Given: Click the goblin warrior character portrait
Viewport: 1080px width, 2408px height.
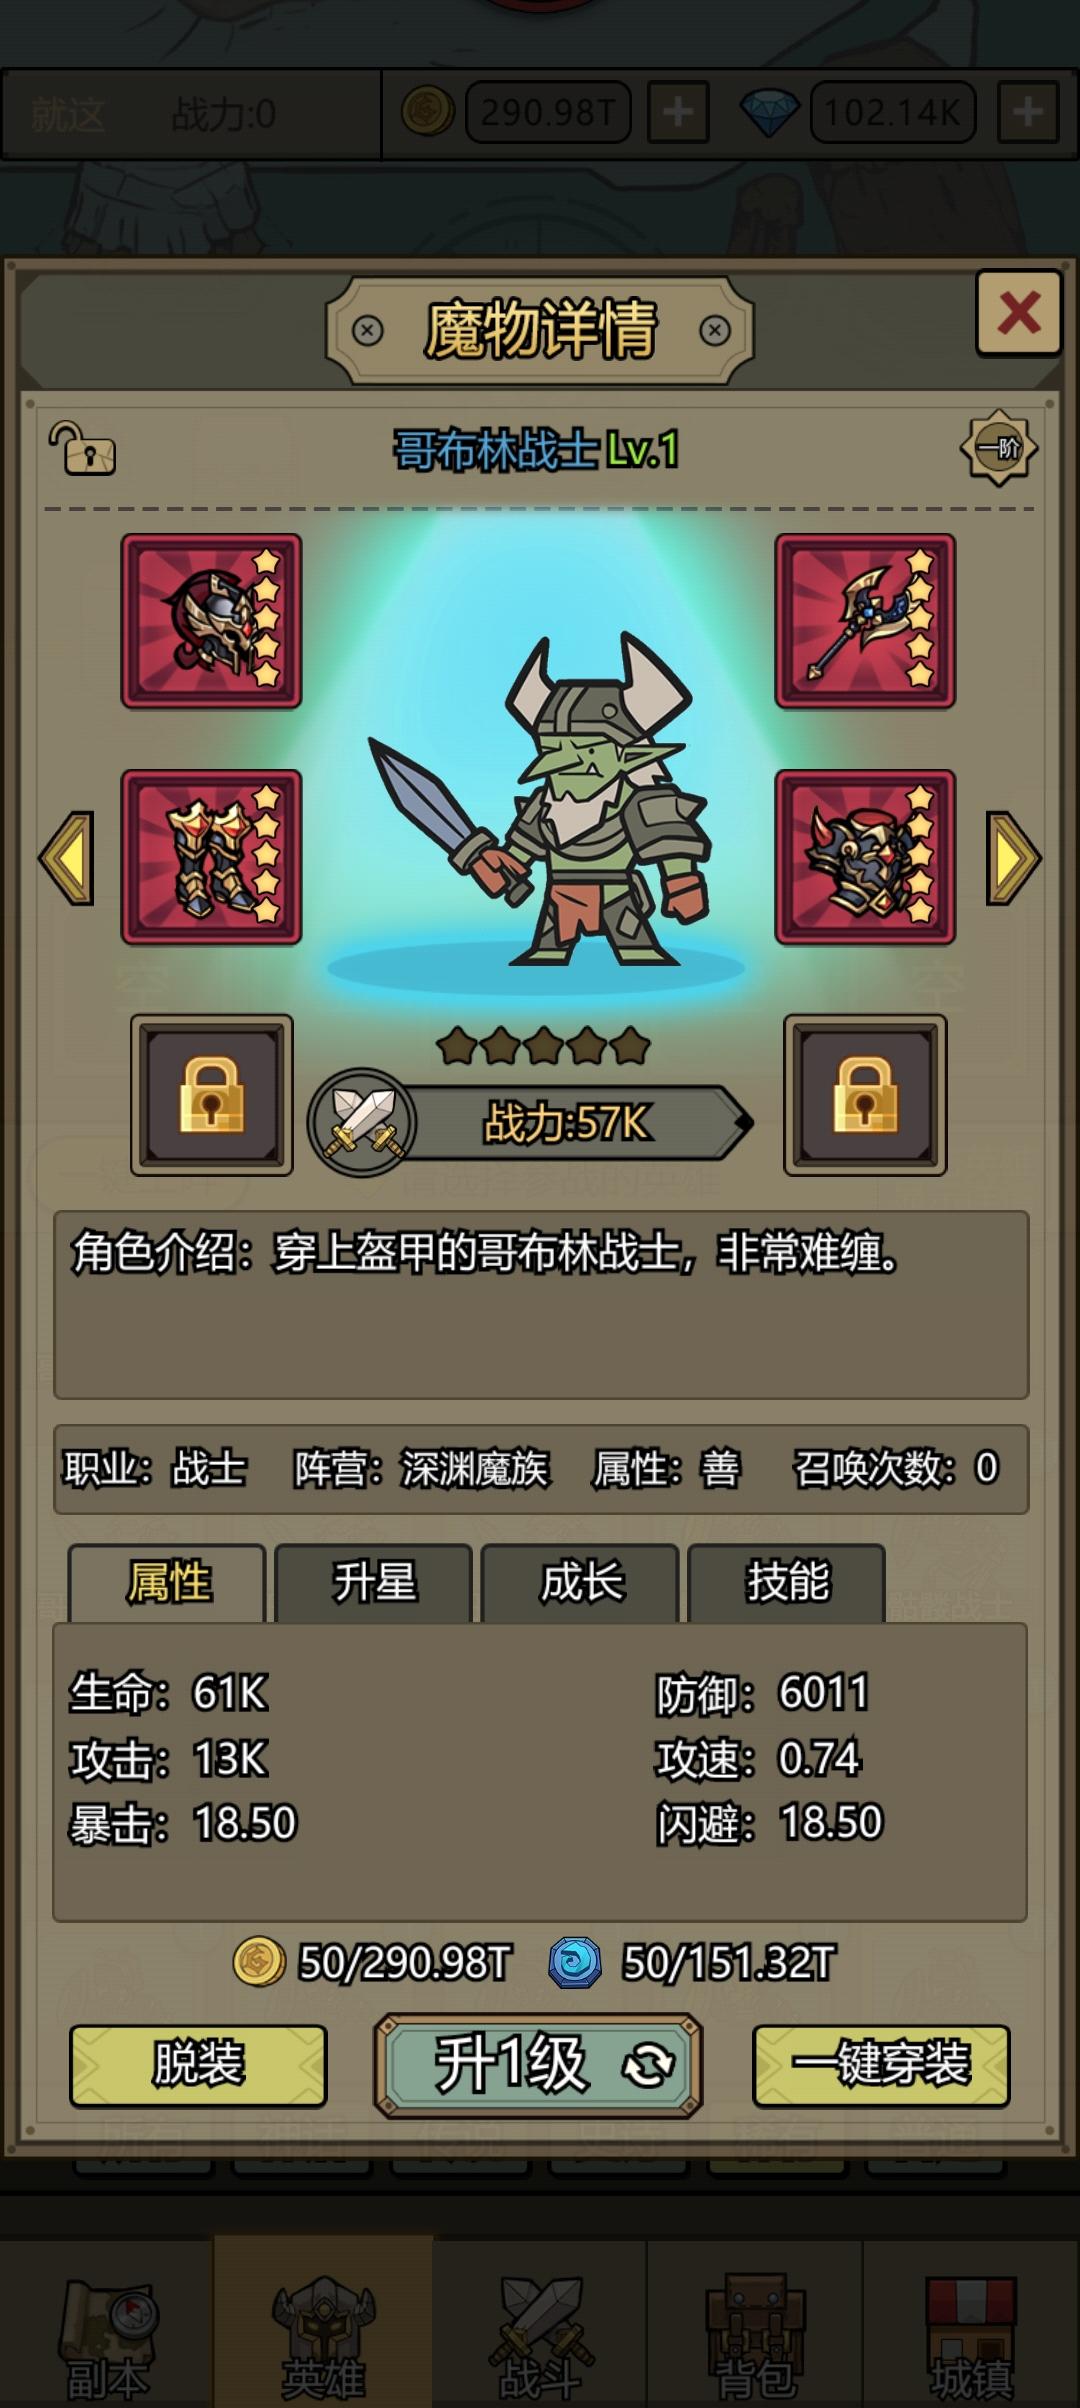Looking at the screenshot, I should click(x=538, y=800).
